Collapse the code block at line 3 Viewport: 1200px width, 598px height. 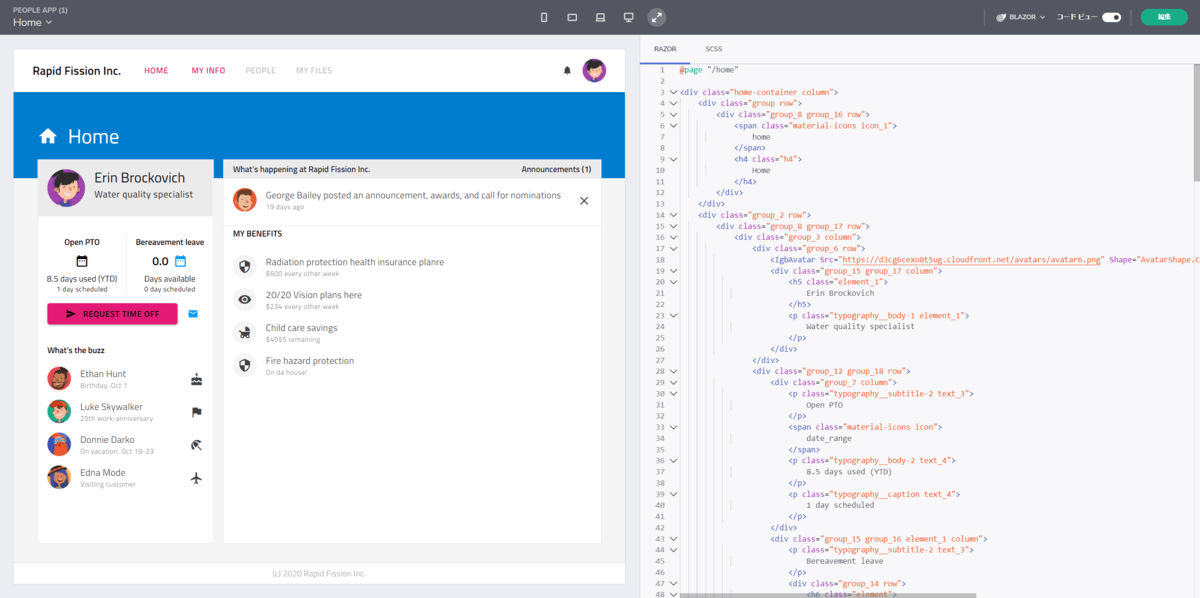(x=673, y=92)
